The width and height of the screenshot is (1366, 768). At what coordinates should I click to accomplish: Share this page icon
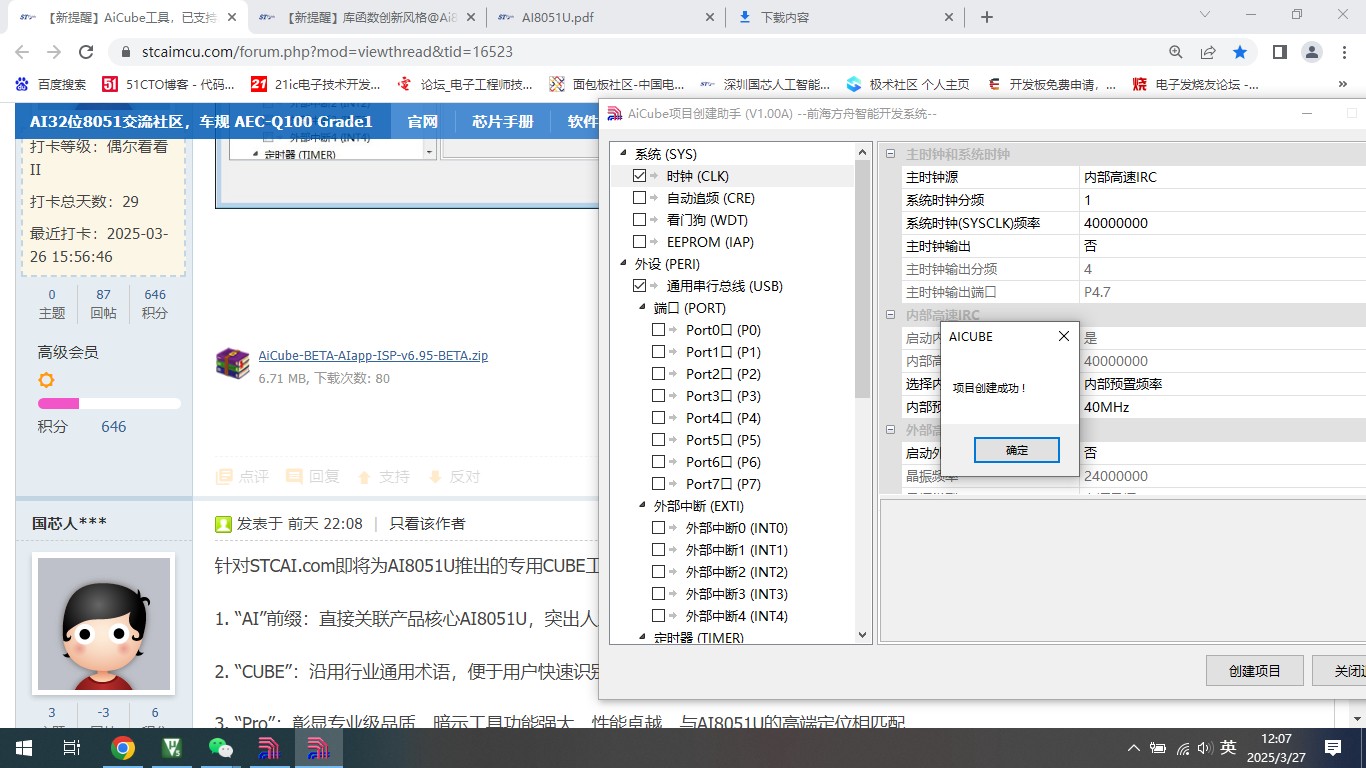click(x=1208, y=52)
